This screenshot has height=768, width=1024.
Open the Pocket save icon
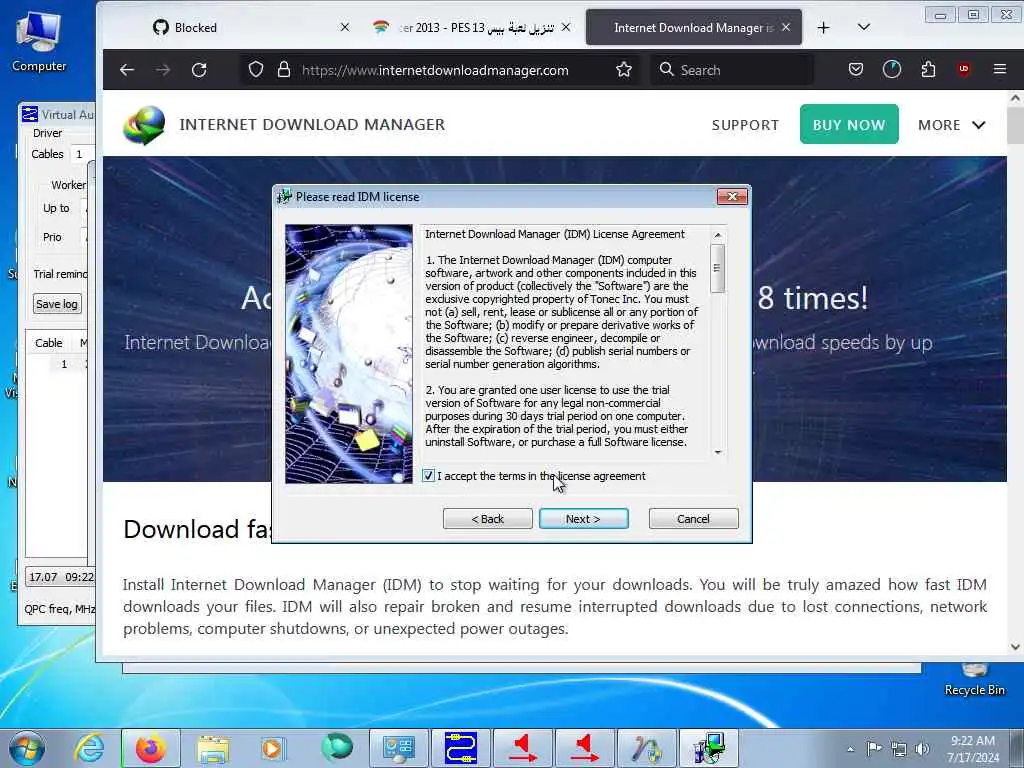pyautogui.click(x=856, y=69)
